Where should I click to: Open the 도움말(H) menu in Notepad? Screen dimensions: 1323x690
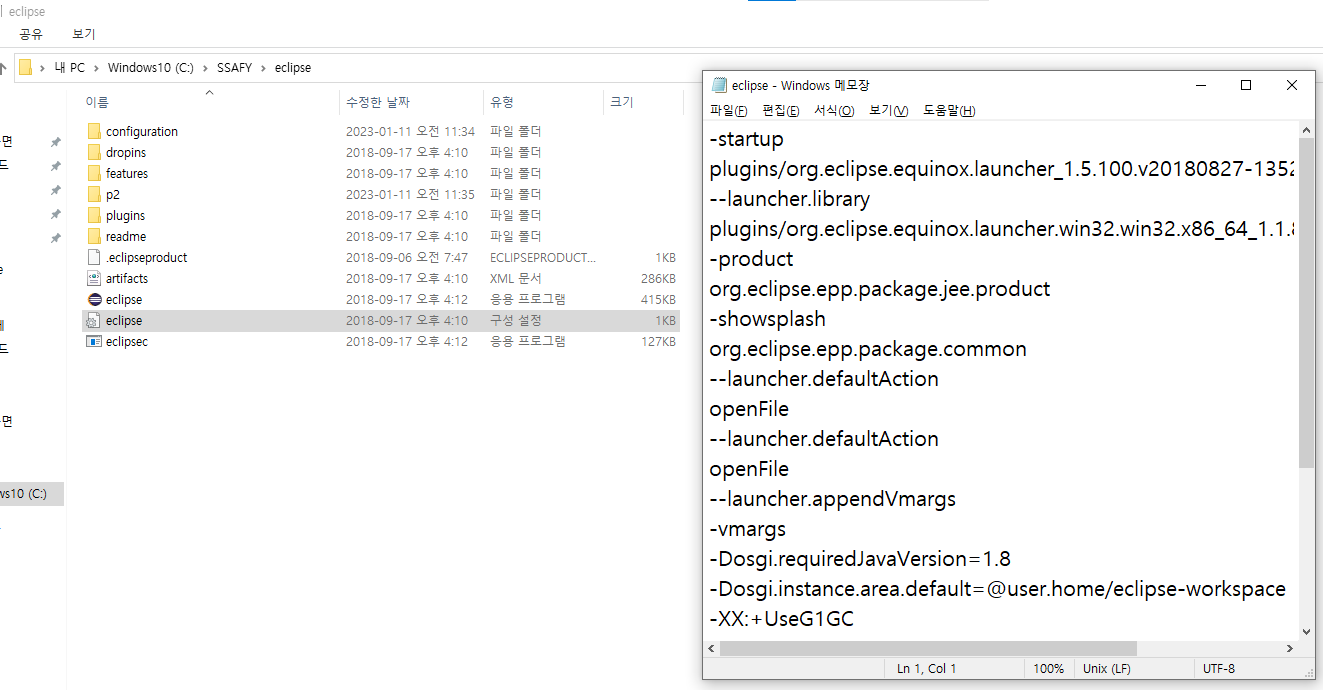click(948, 110)
